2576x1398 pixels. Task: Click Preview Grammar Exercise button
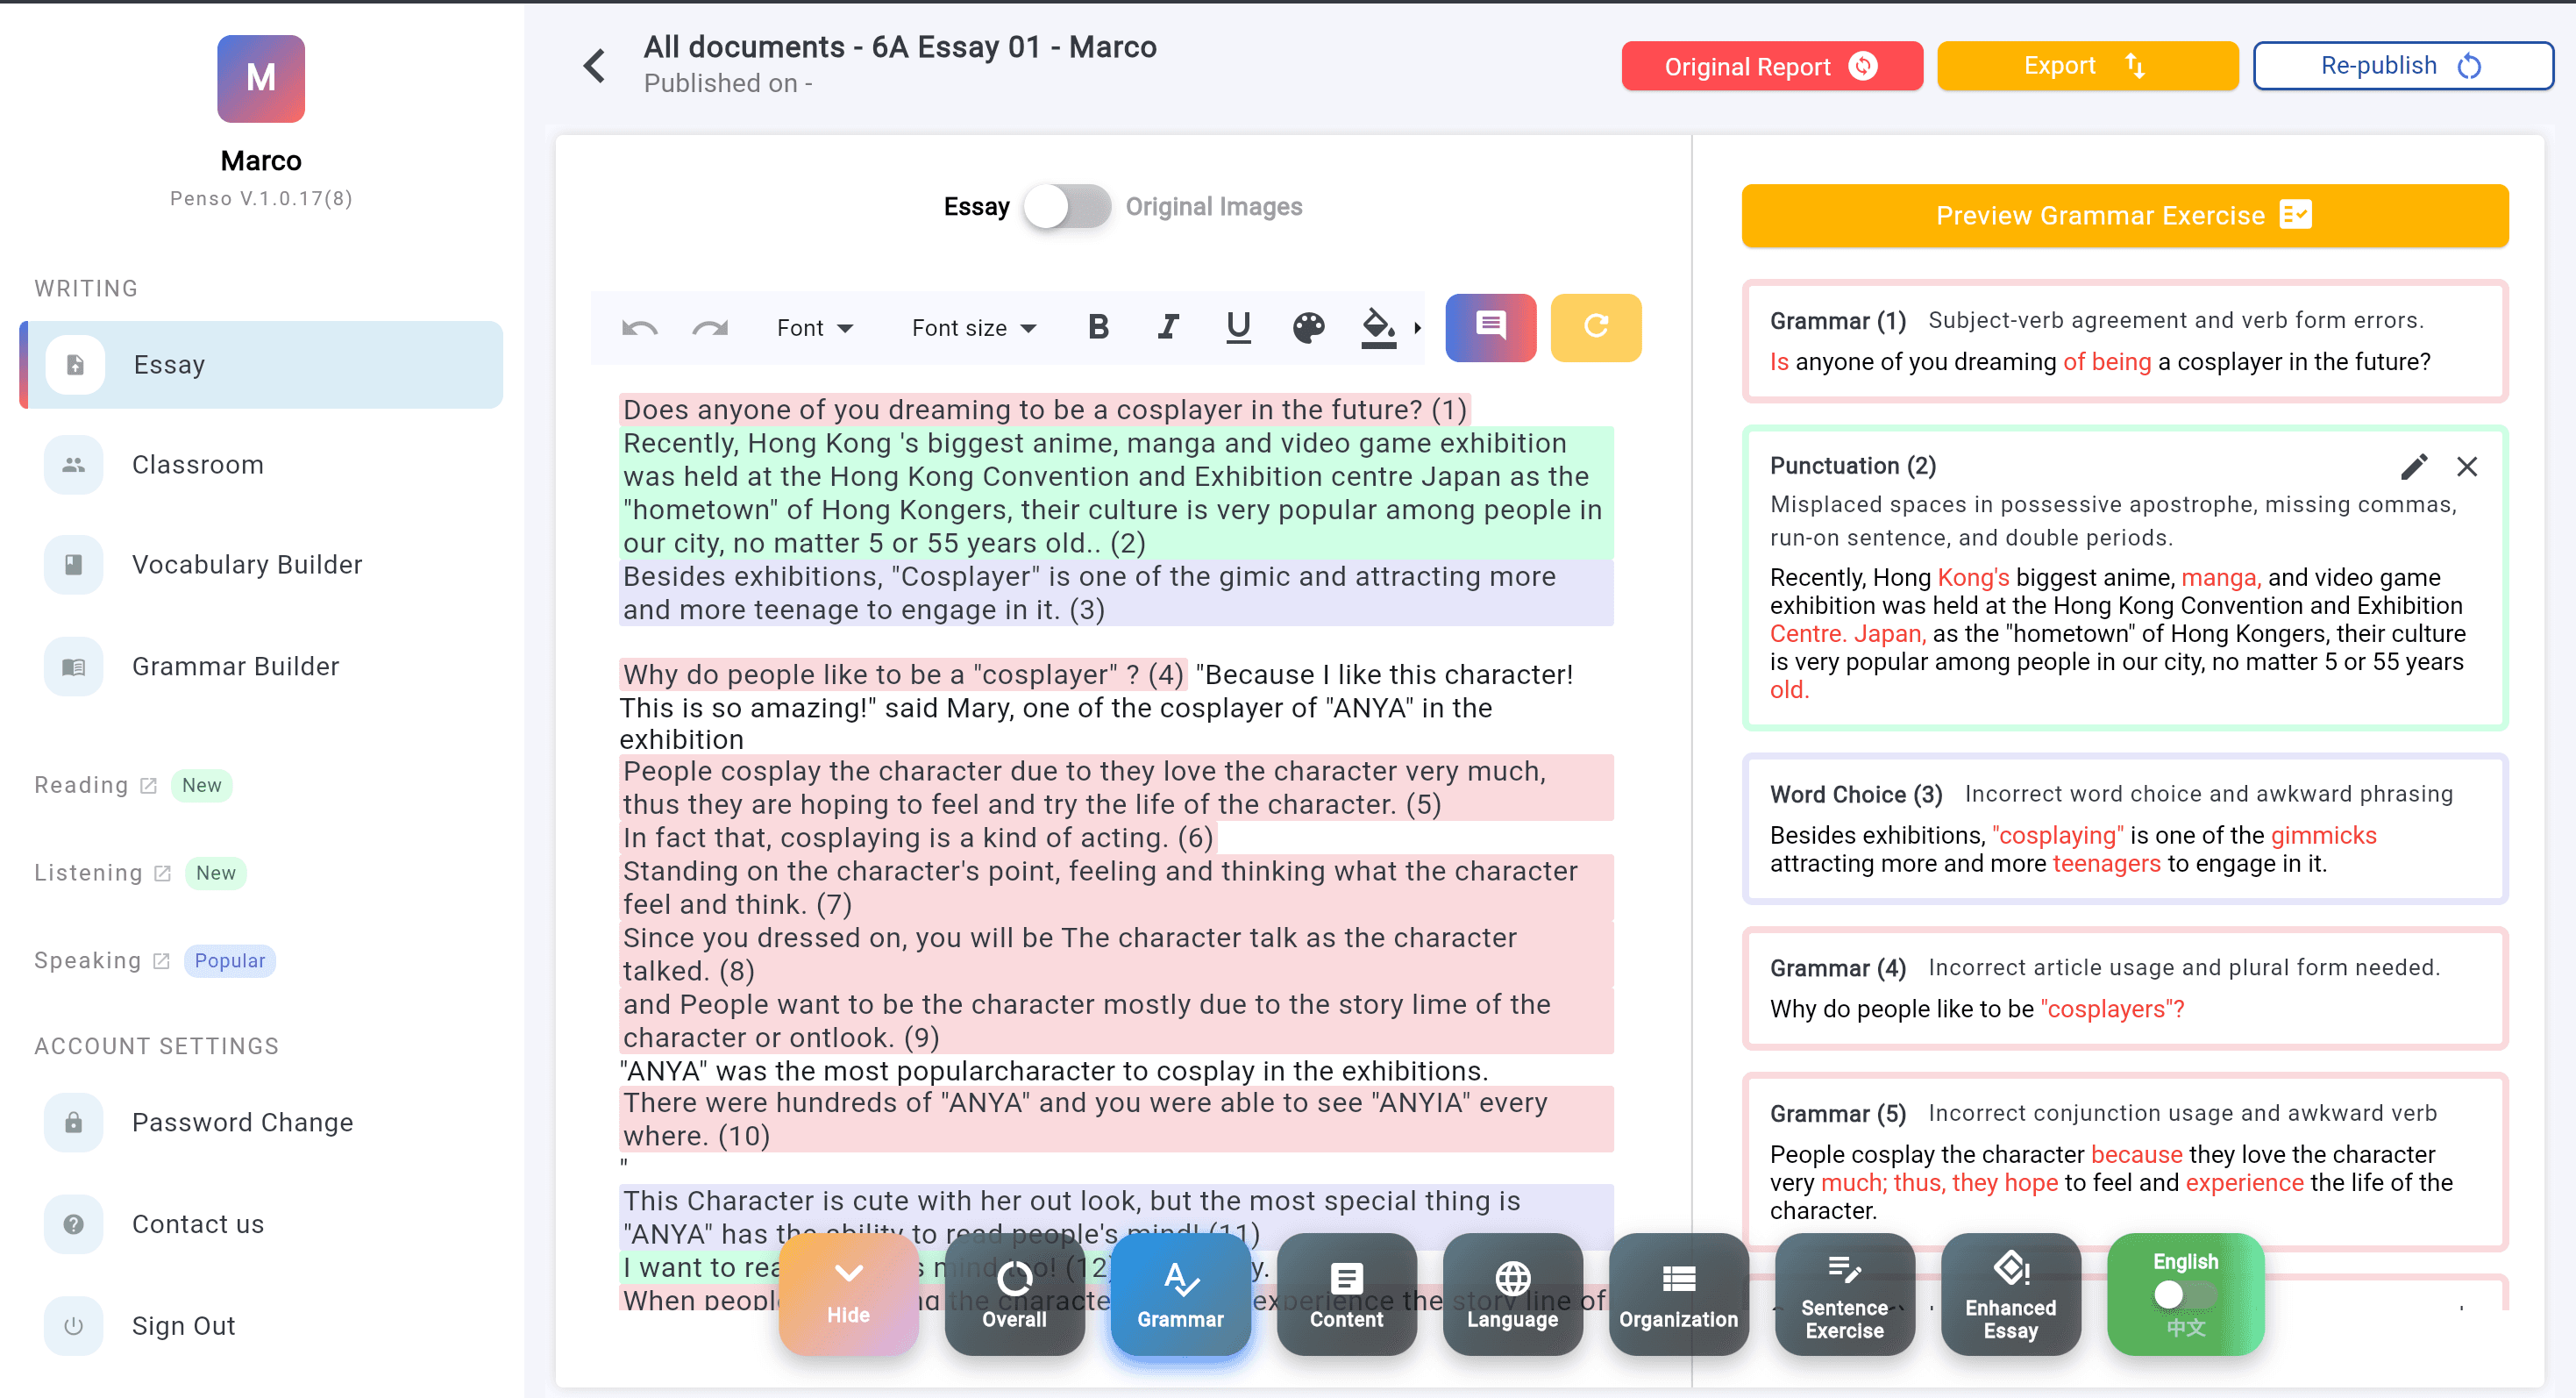(x=2124, y=215)
